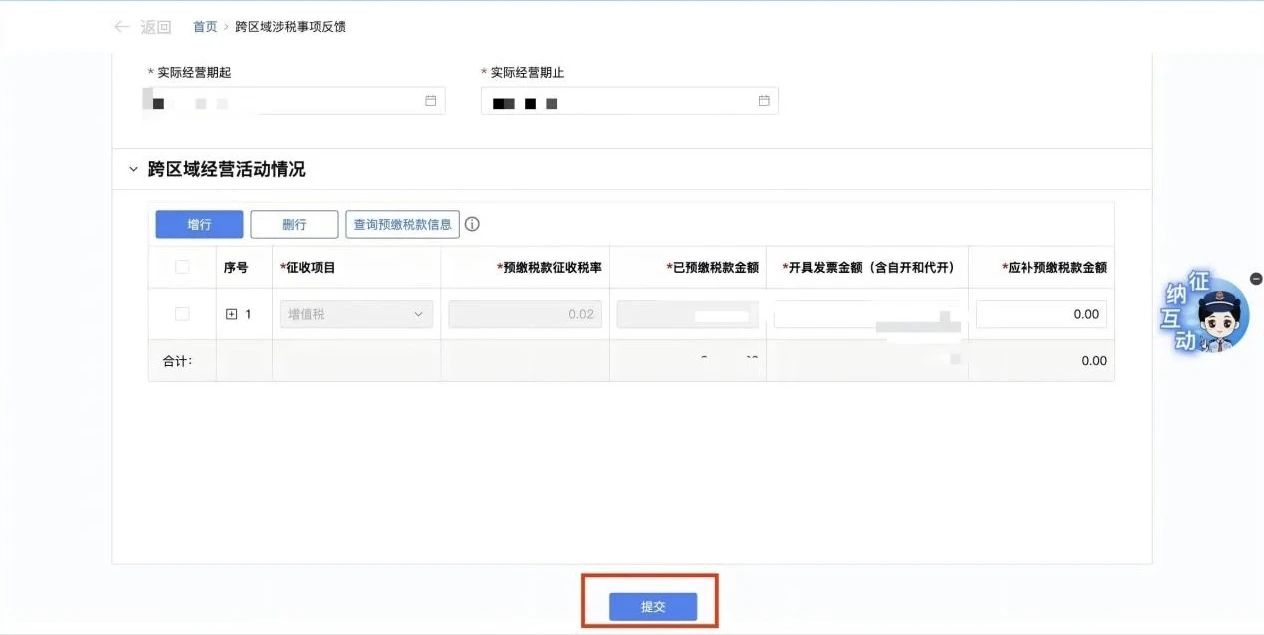Open the 征纳互动 assistant avatar
Screen dimensions: 1264x635
[1206, 313]
